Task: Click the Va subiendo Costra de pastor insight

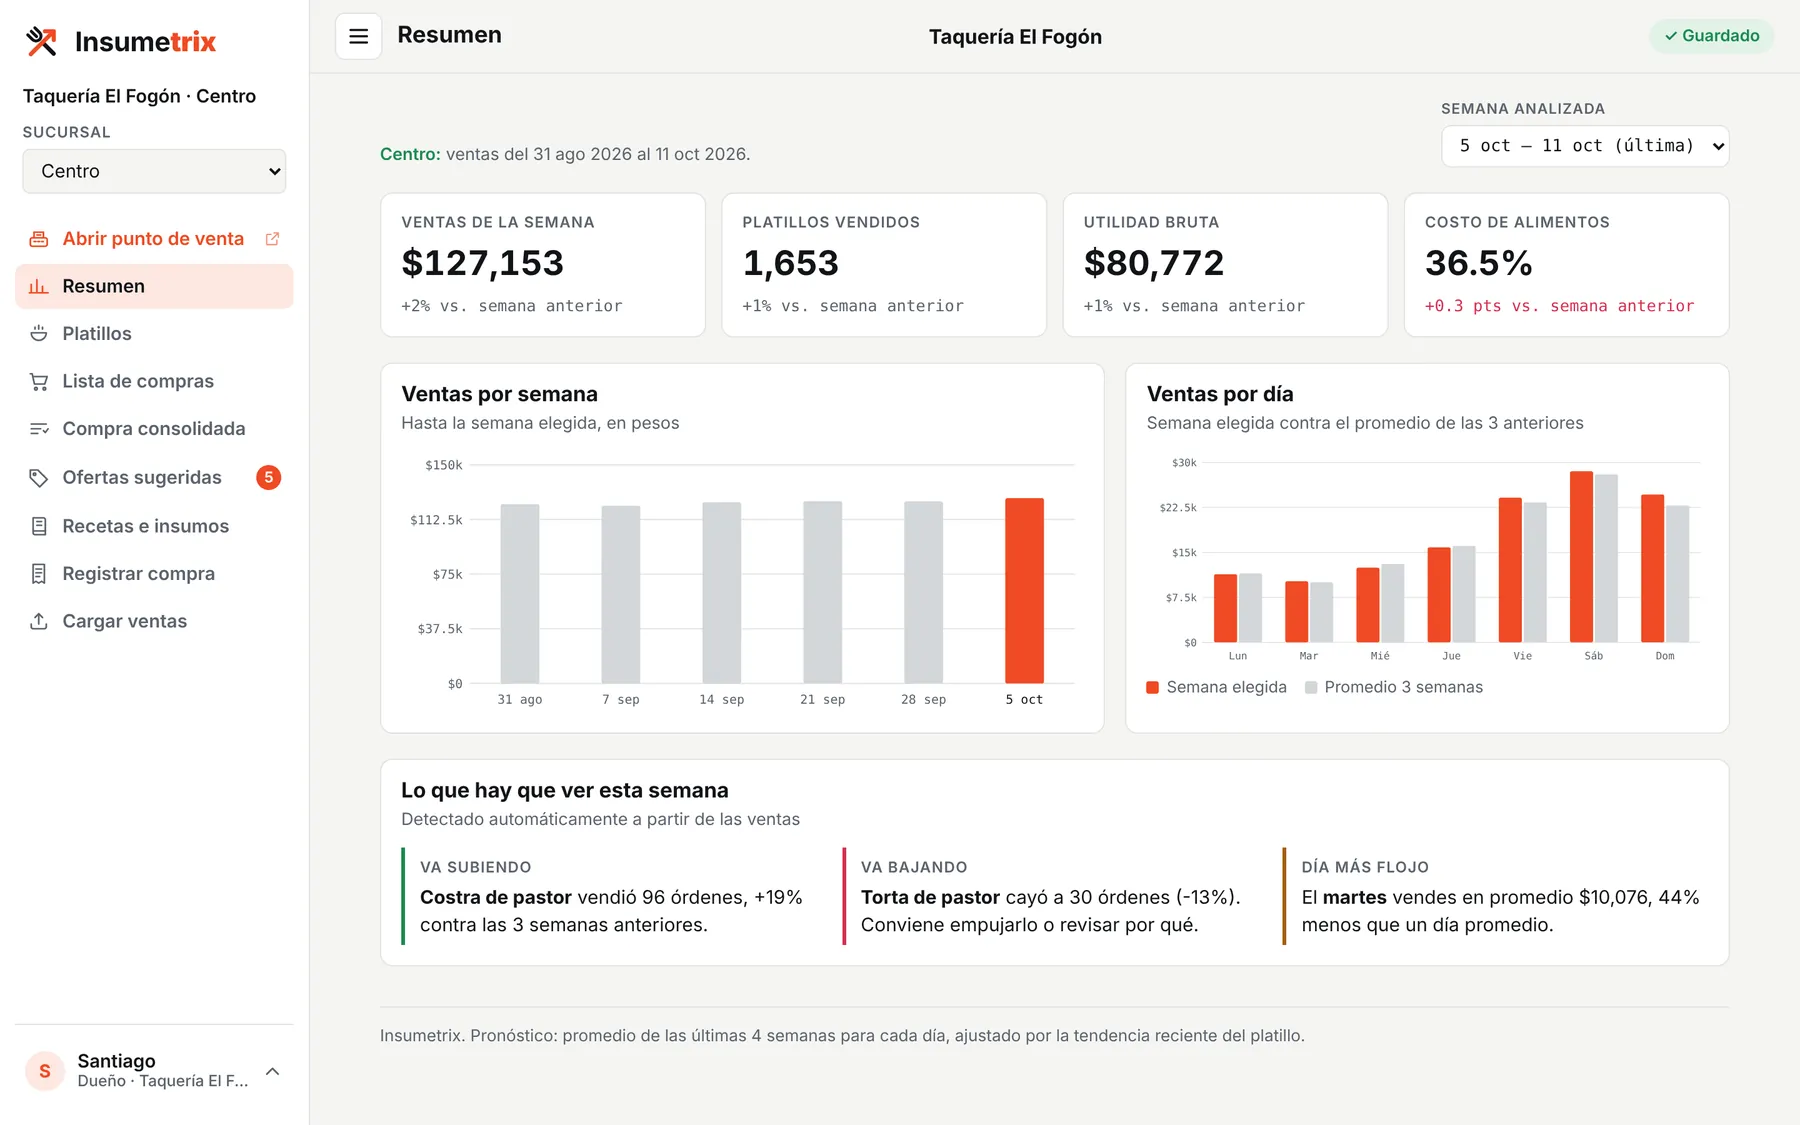Action: click(611, 897)
